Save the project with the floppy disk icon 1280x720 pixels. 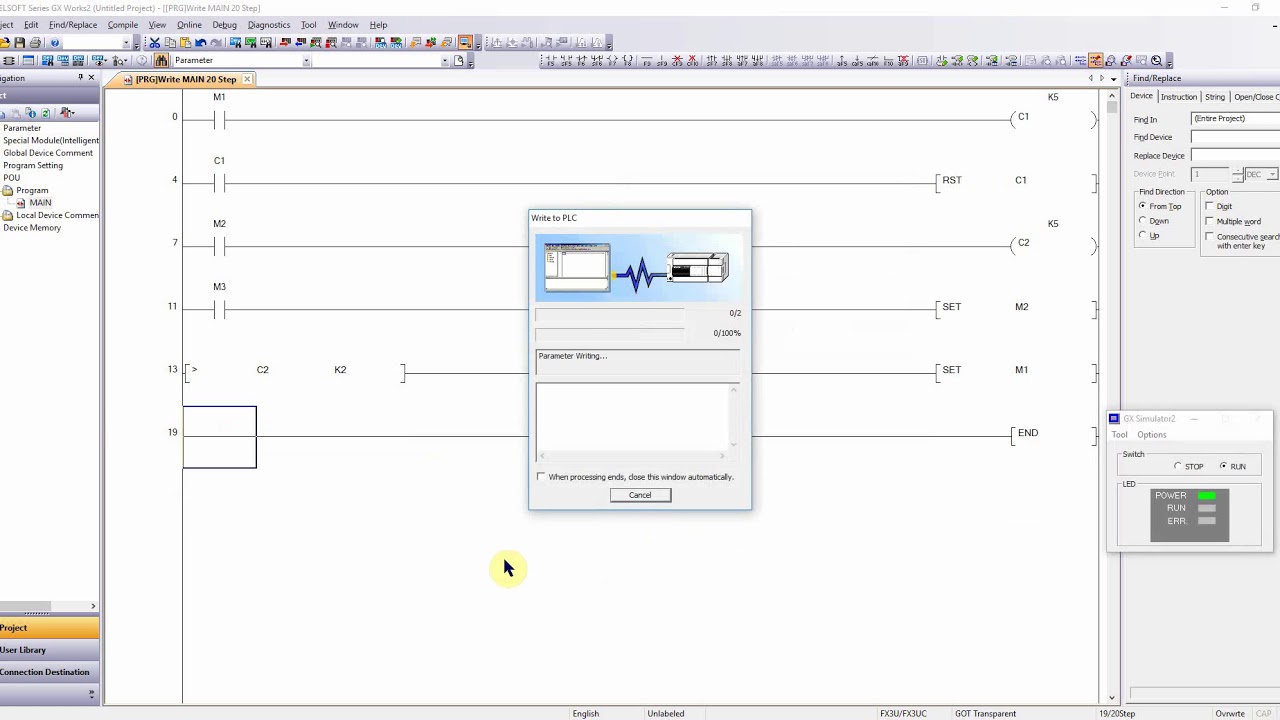click(19, 43)
